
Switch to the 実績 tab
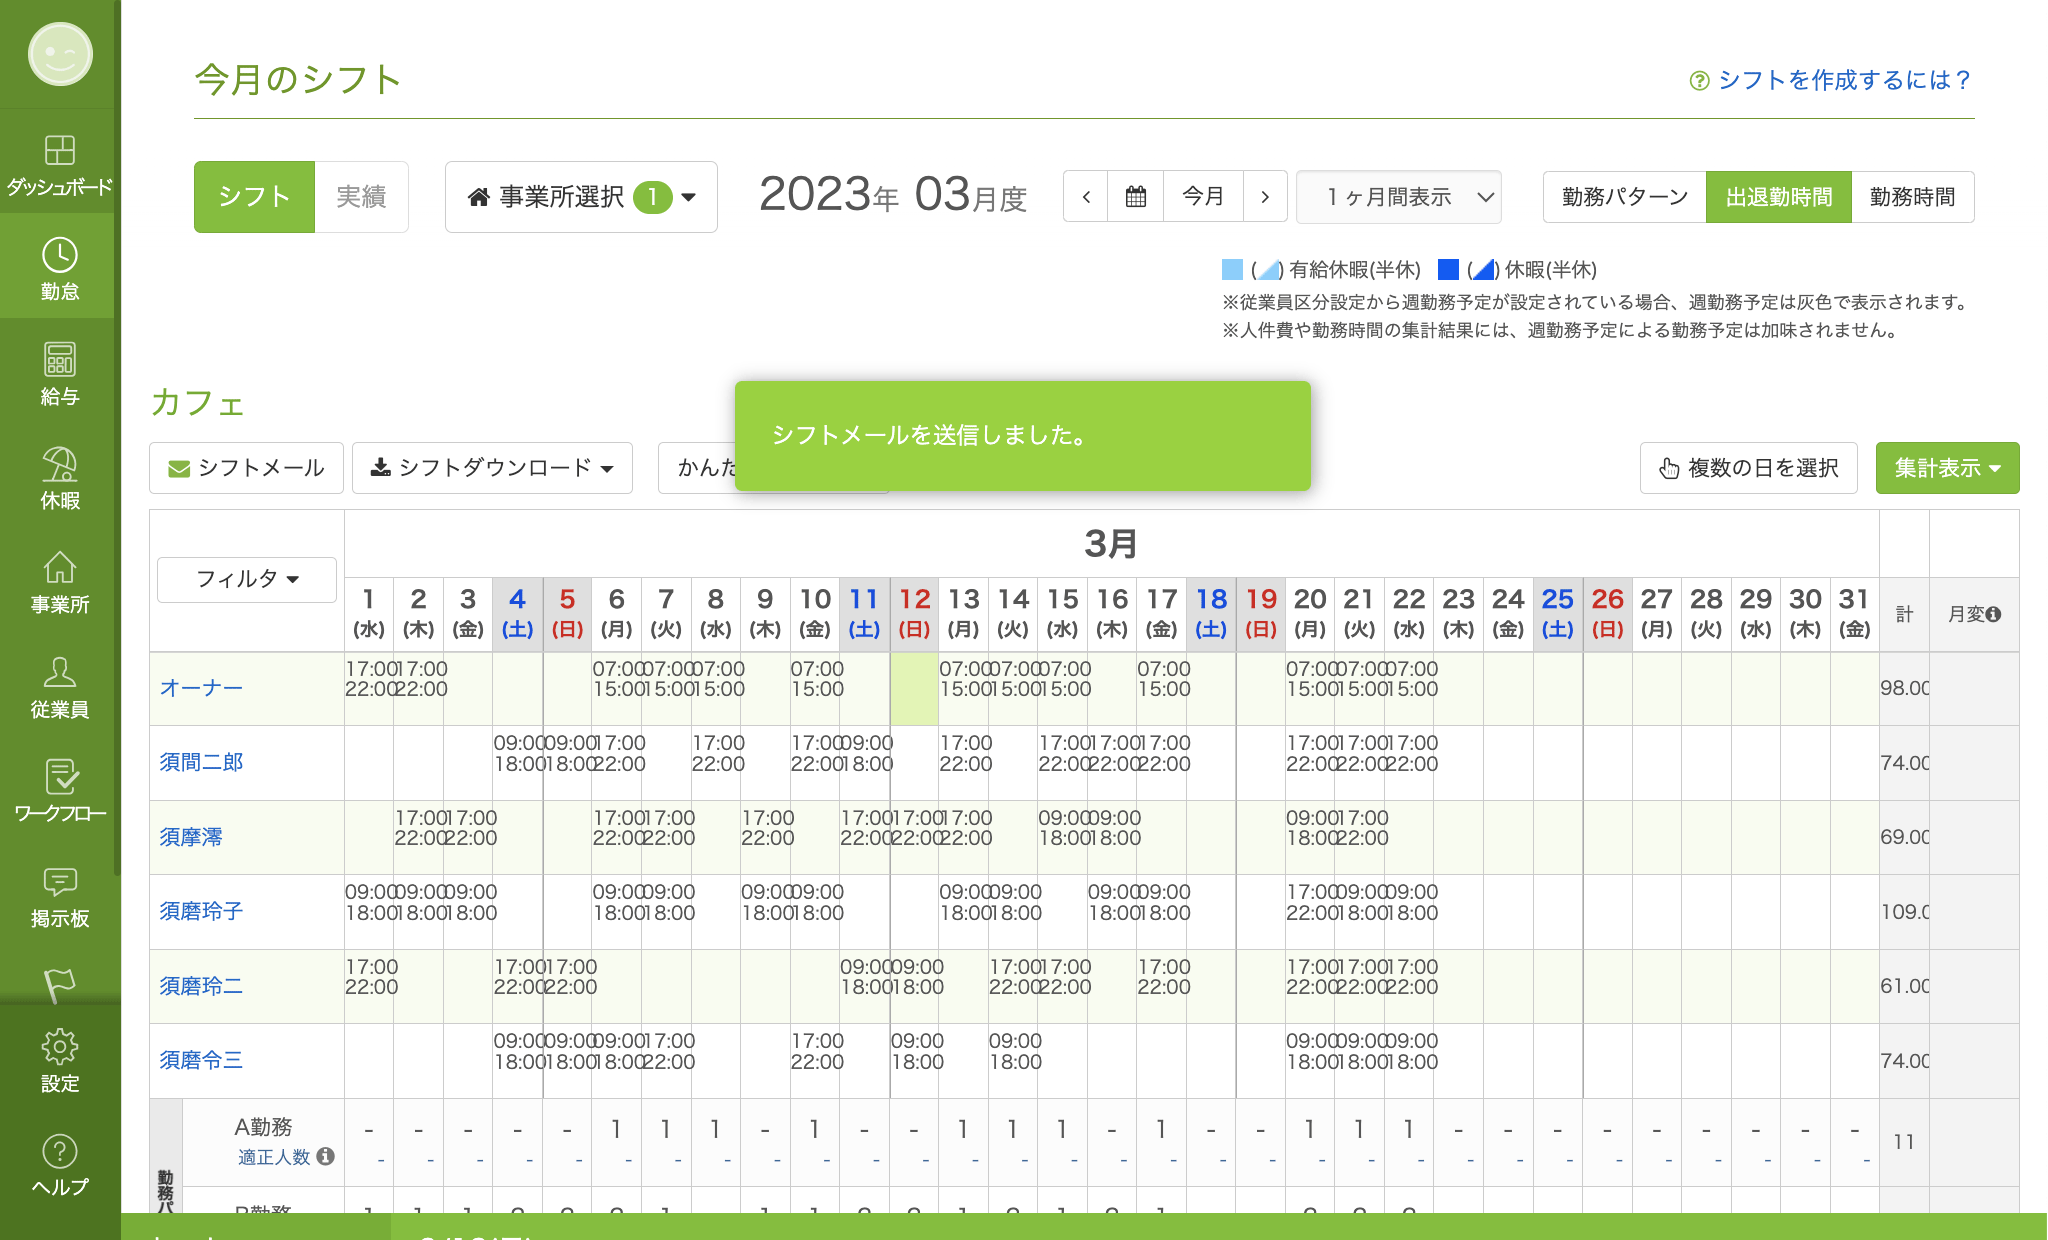coord(361,197)
